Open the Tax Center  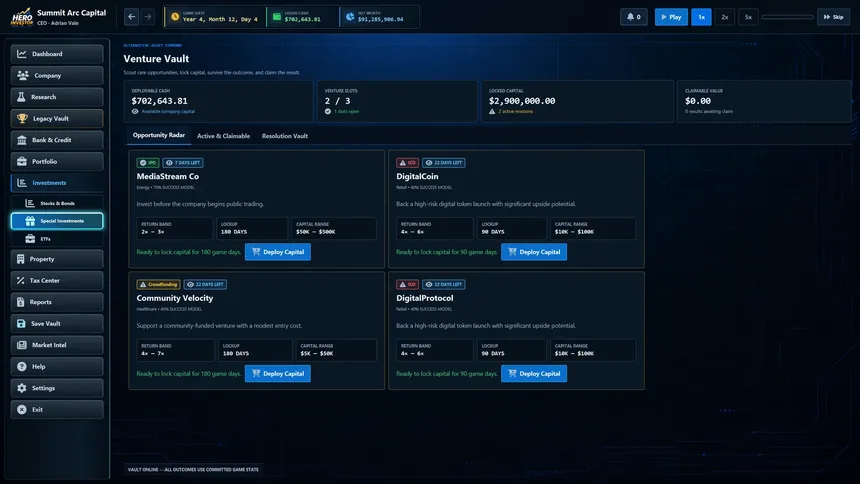(x=56, y=280)
